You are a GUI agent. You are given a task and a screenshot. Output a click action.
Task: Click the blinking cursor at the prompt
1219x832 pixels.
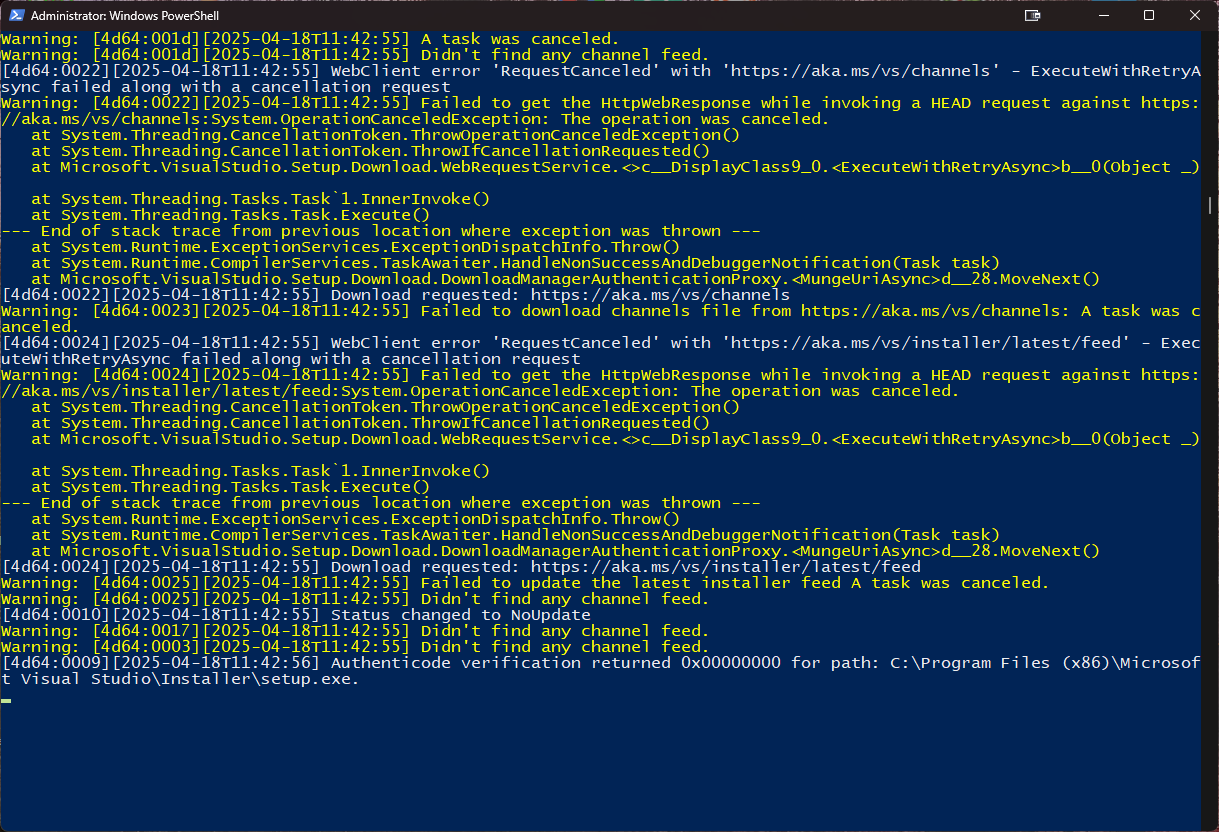(x=6, y=700)
